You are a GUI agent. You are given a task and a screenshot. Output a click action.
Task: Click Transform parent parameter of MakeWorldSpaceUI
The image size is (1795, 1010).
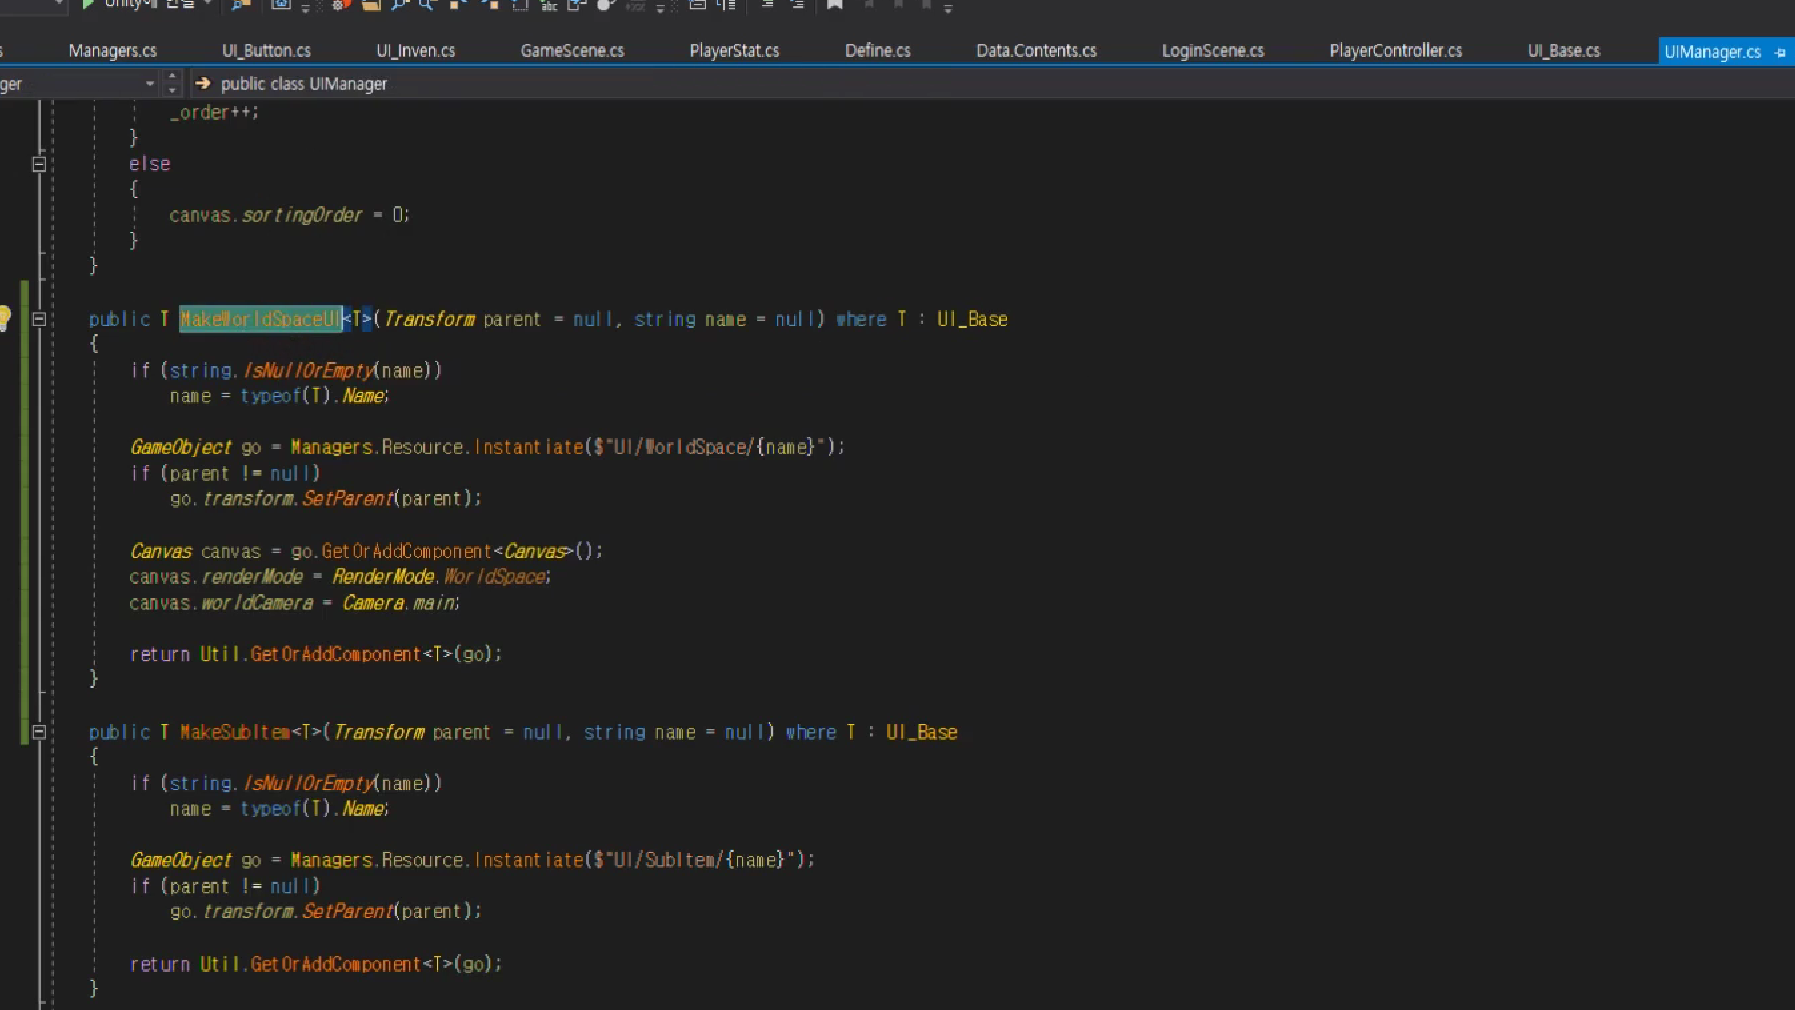click(x=462, y=319)
